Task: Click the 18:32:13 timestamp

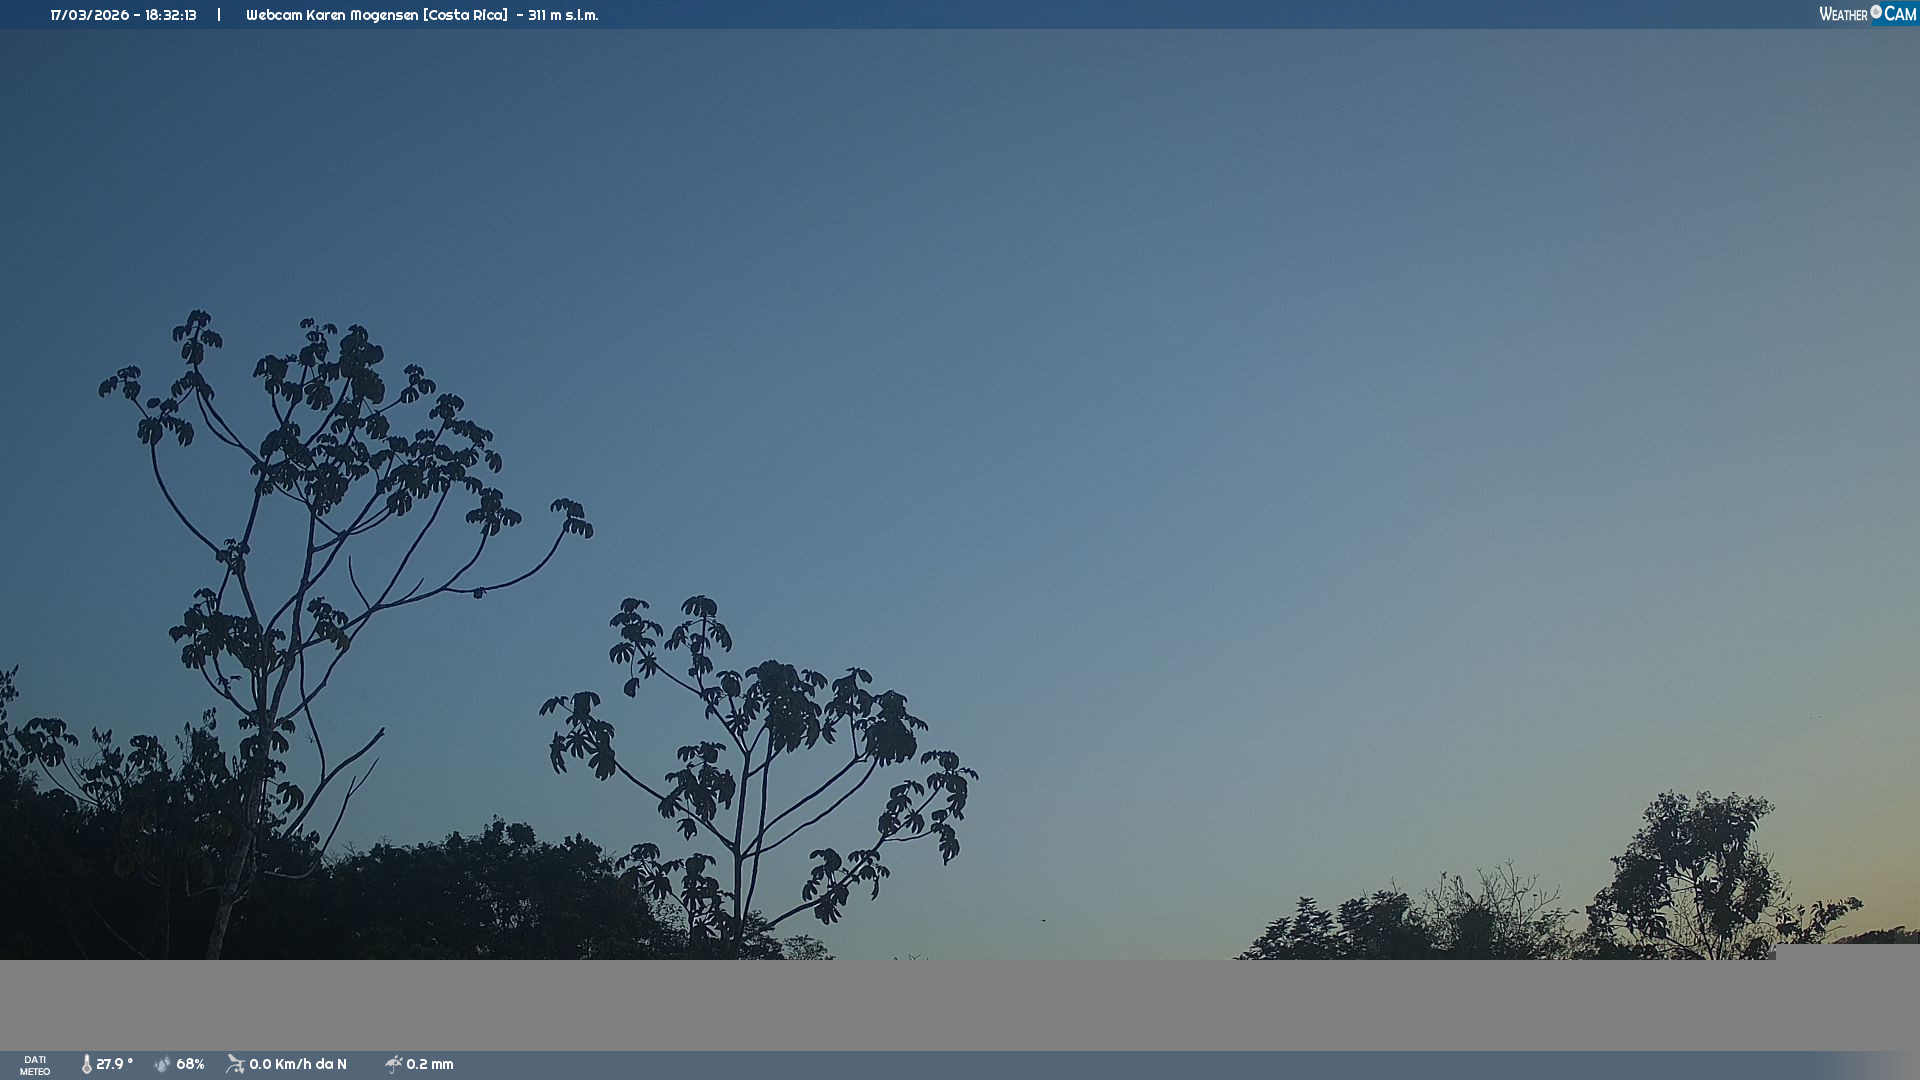Action: pyautogui.click(x=171, y=15)
